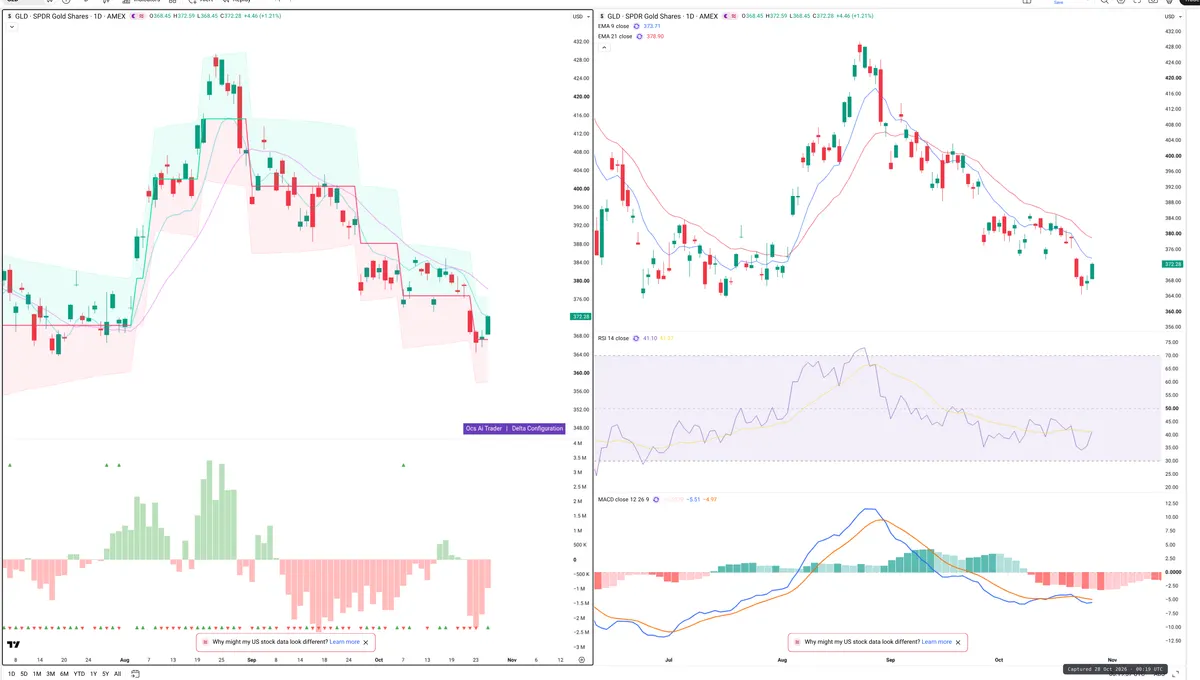Click 372.28 price label on right chart axis
This screenshot has height=680, width=1200.
pos(1174,264)
